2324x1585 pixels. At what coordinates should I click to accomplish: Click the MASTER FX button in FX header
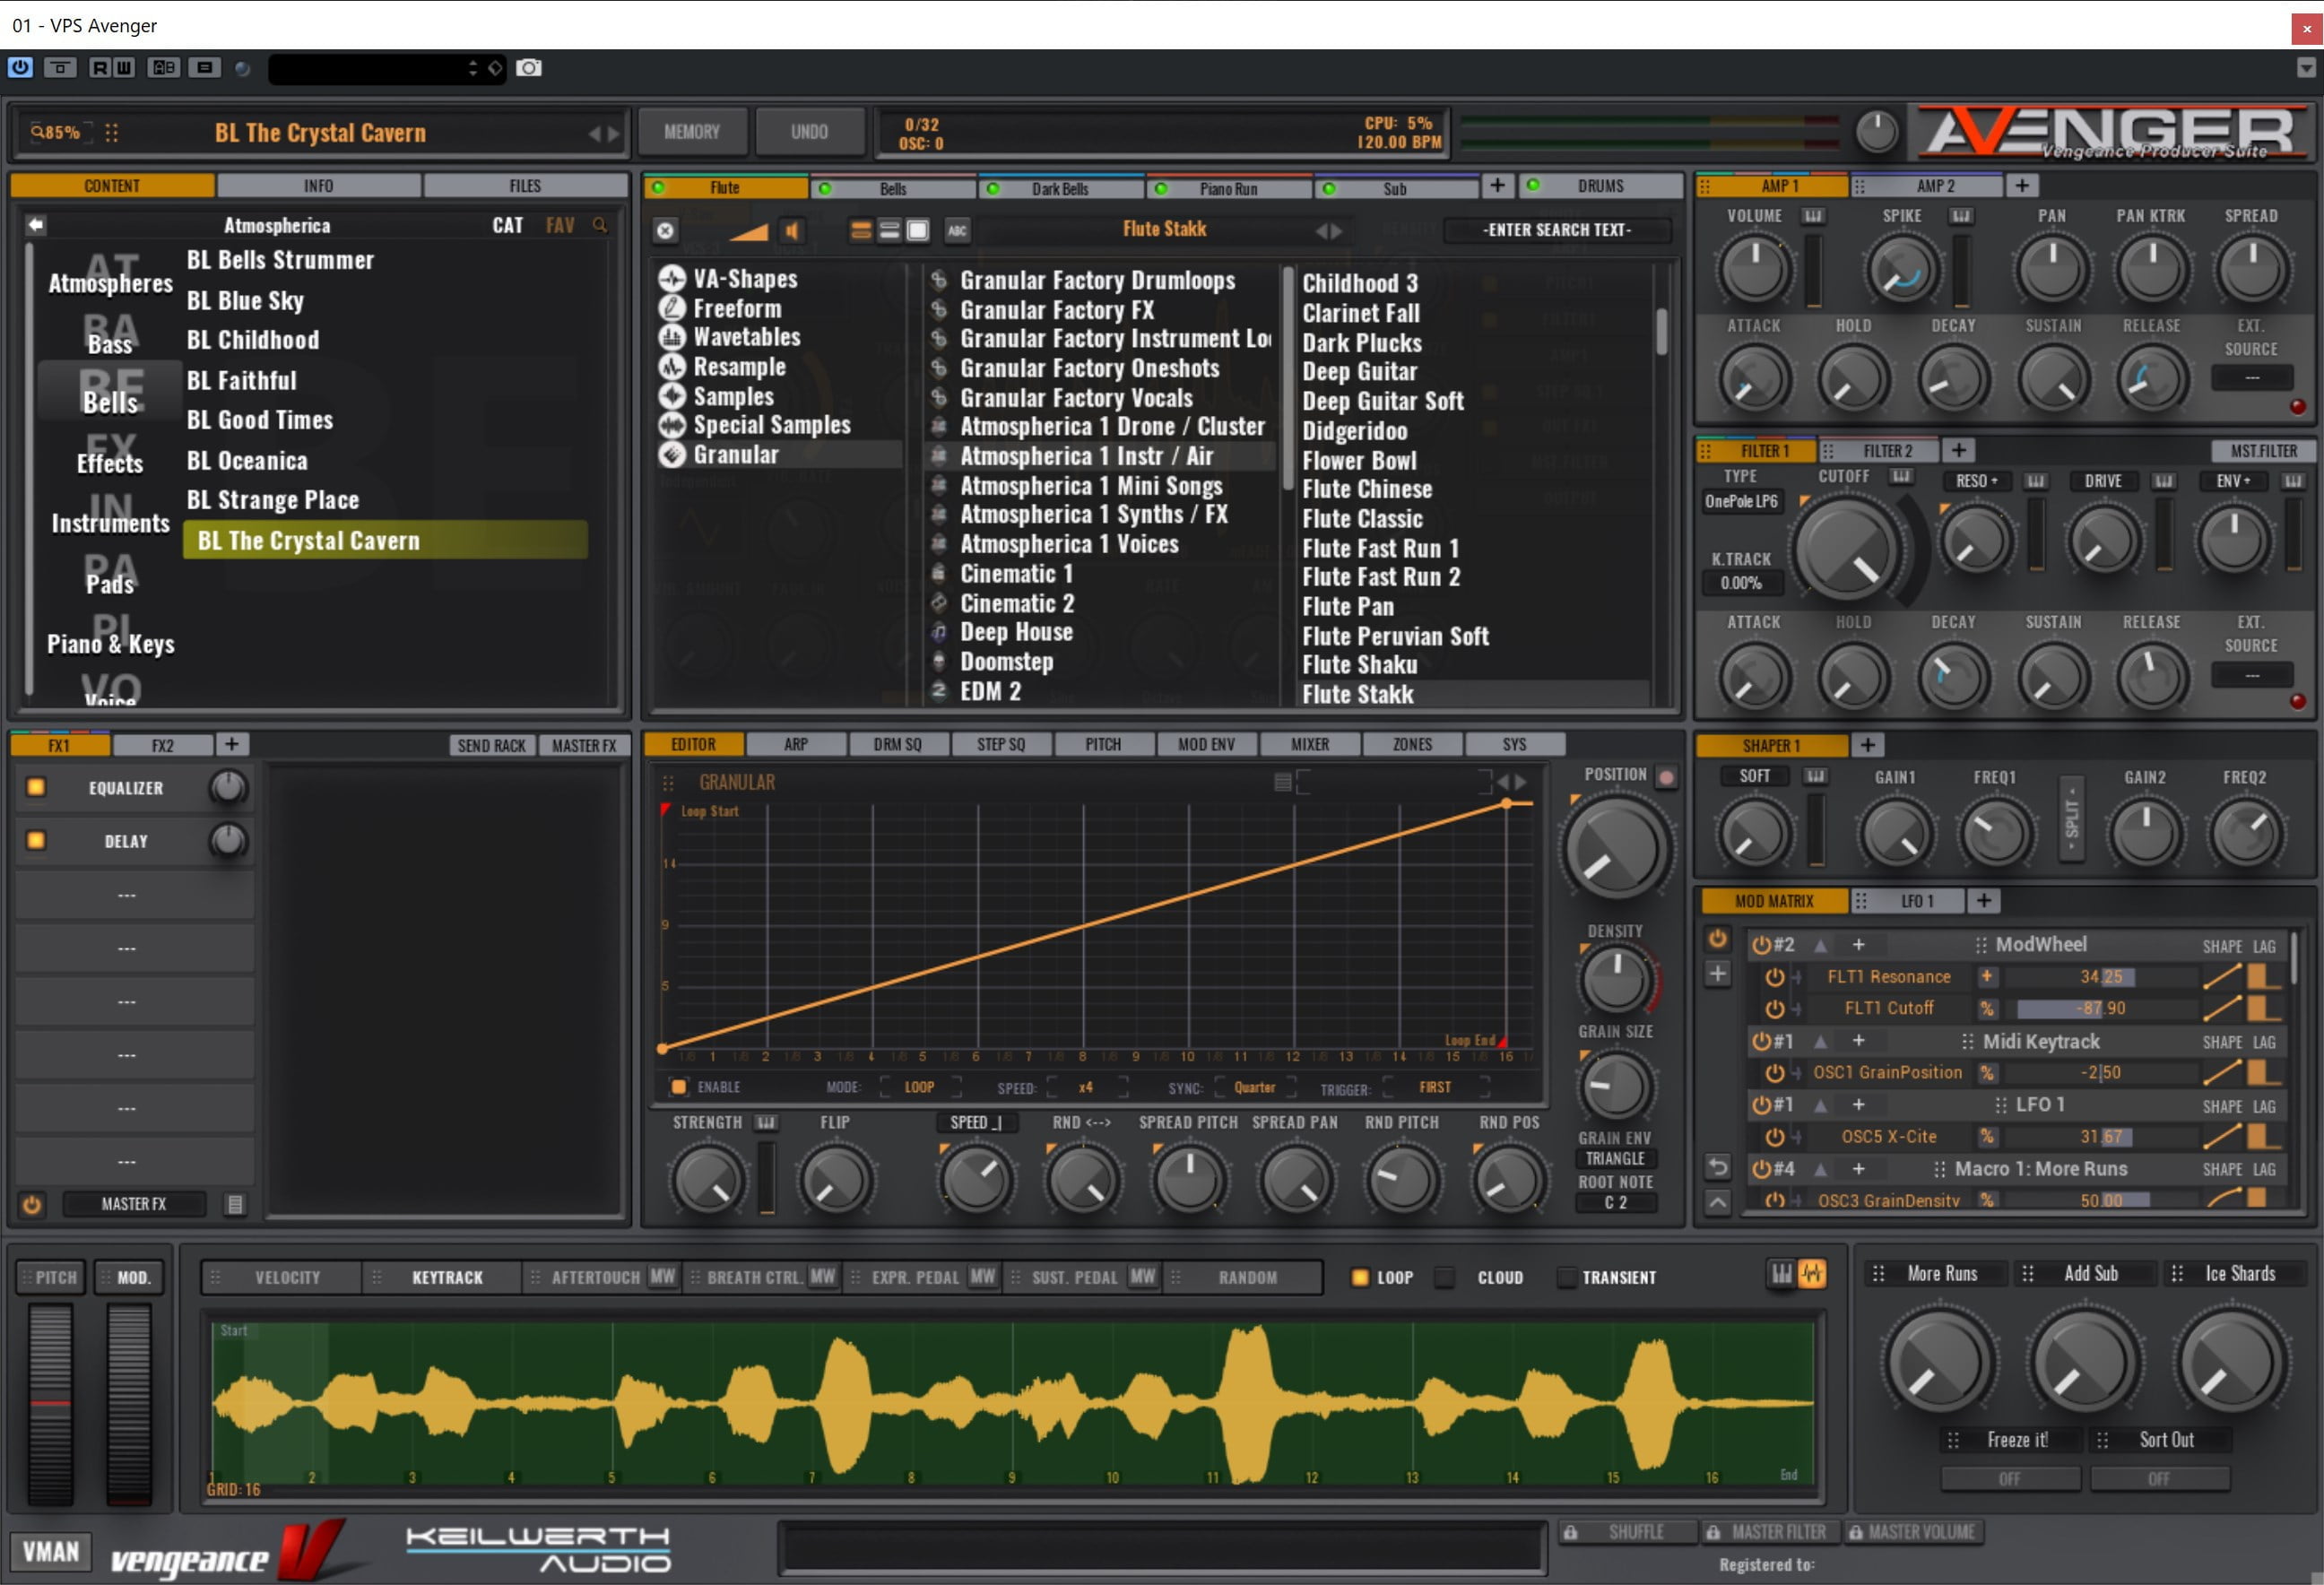(584, 745)
